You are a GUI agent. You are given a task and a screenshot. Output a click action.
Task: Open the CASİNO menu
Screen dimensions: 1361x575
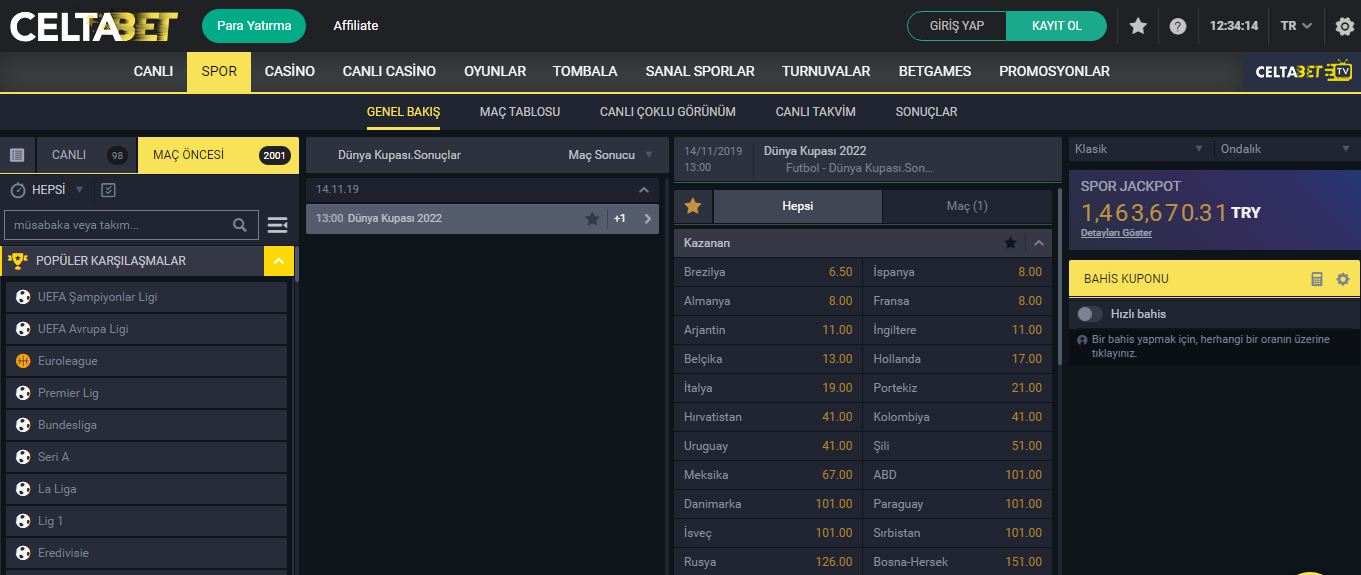(x=290, y=72)
